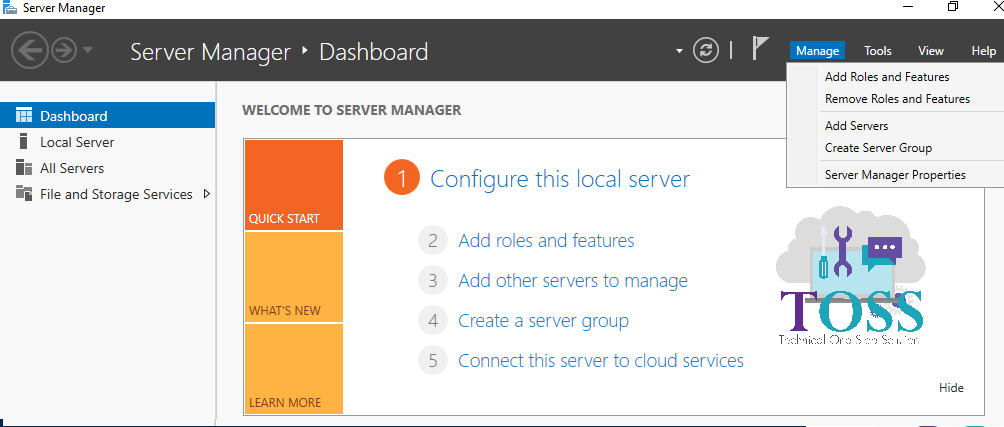Select the WHAT'S NEW tile
The image size is (1004, 427).
294,277
